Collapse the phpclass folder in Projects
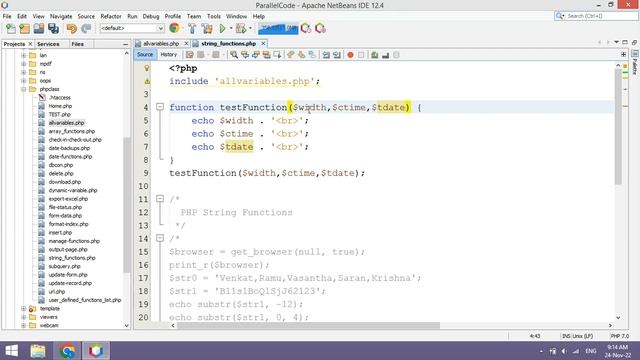This screenshot has height=360, width=640. (x=24, y=89)
